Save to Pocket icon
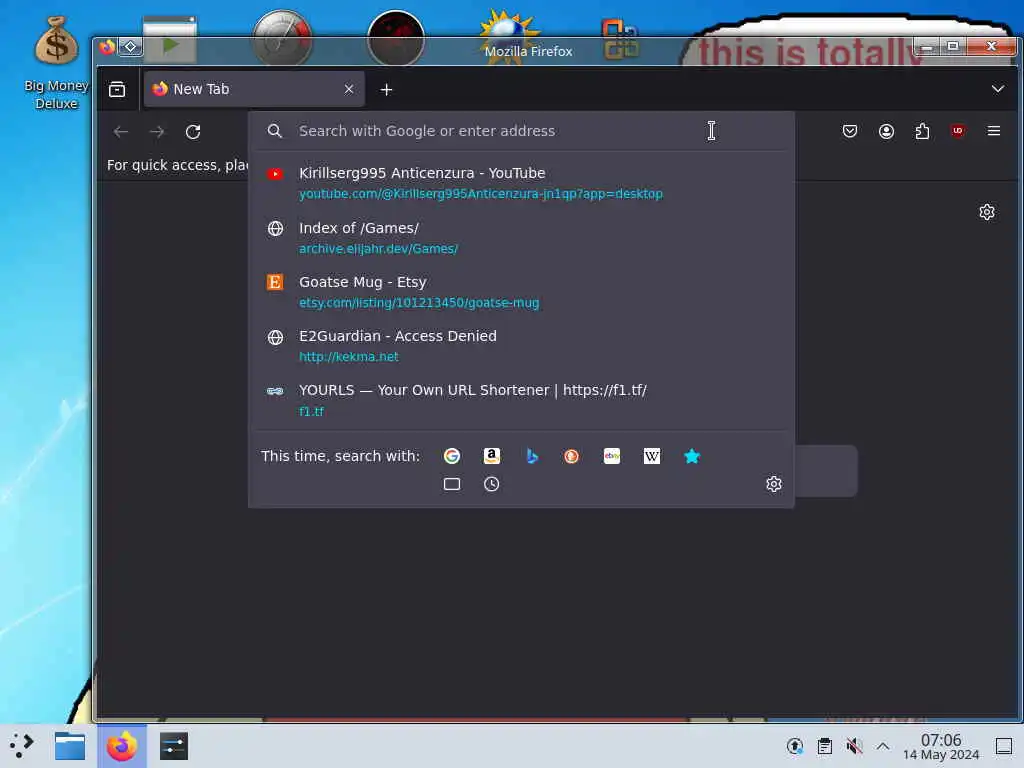Screen dimensions: 1024x768 850,131
